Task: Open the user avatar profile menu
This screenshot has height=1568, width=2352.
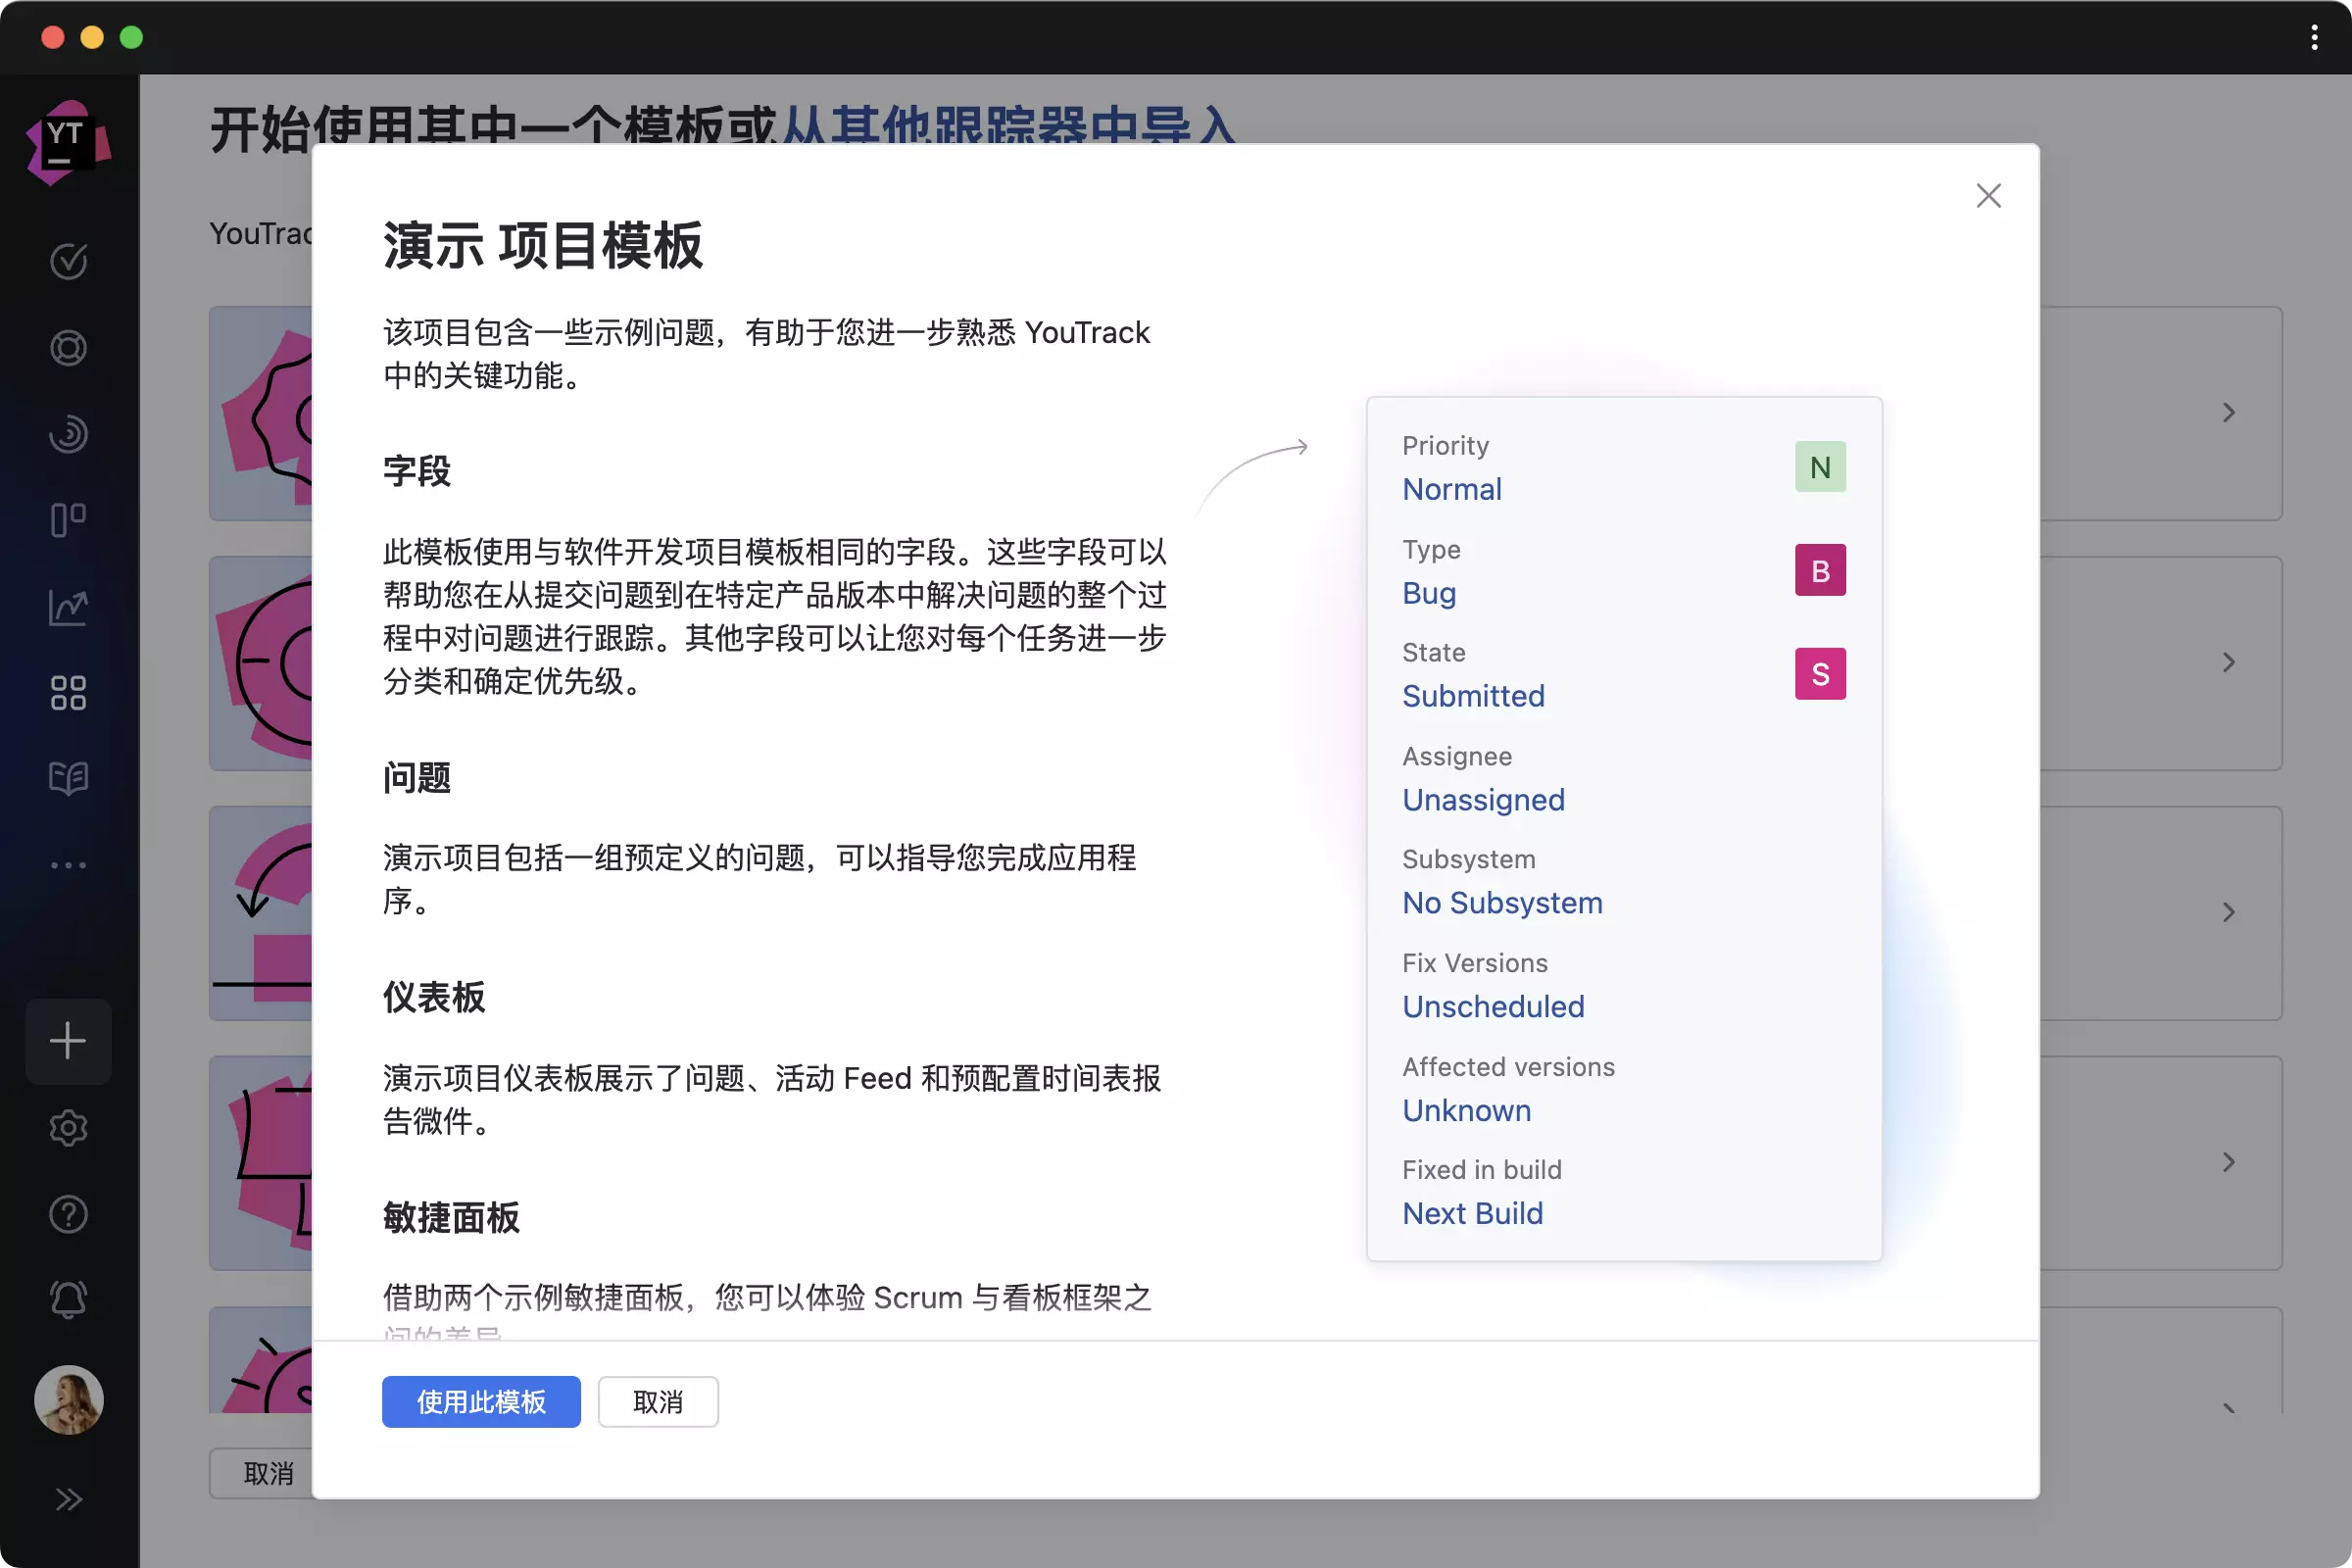Action: click(68, 1399)
